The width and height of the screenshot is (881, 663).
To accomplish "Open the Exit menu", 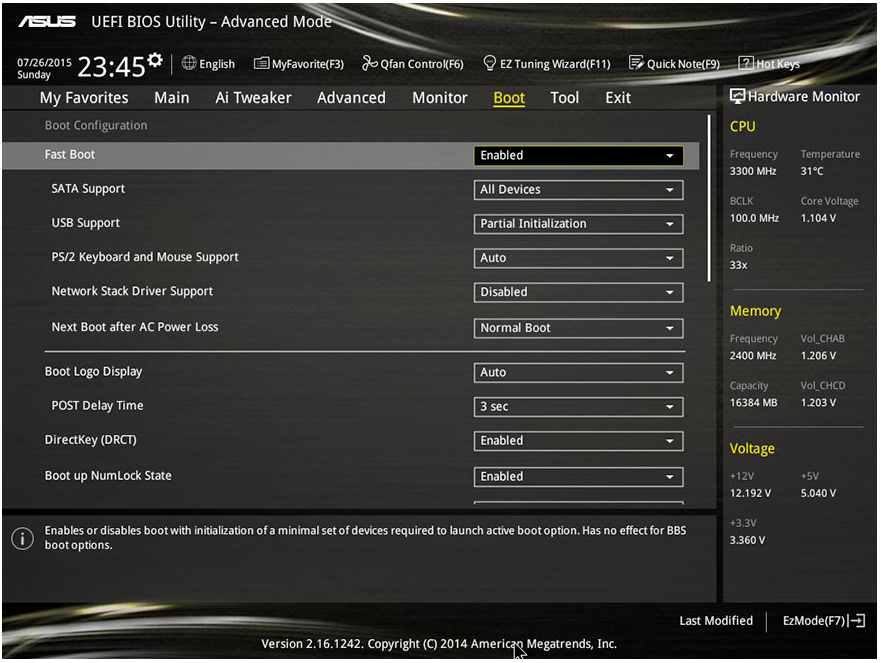I will [617, 97].
